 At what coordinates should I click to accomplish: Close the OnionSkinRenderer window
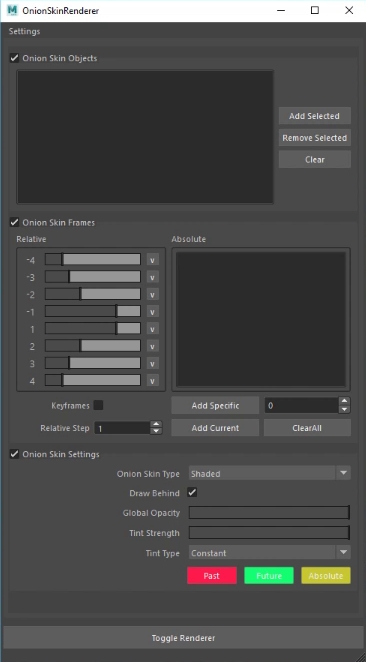click(349, 10)
